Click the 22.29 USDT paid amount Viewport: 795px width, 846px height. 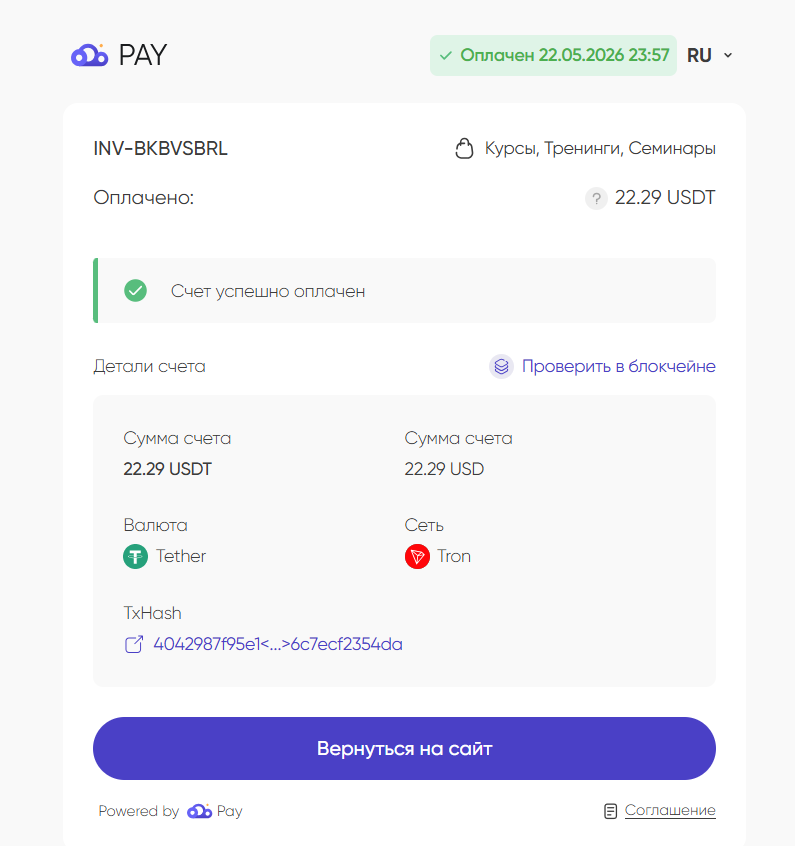coord(665,197)
